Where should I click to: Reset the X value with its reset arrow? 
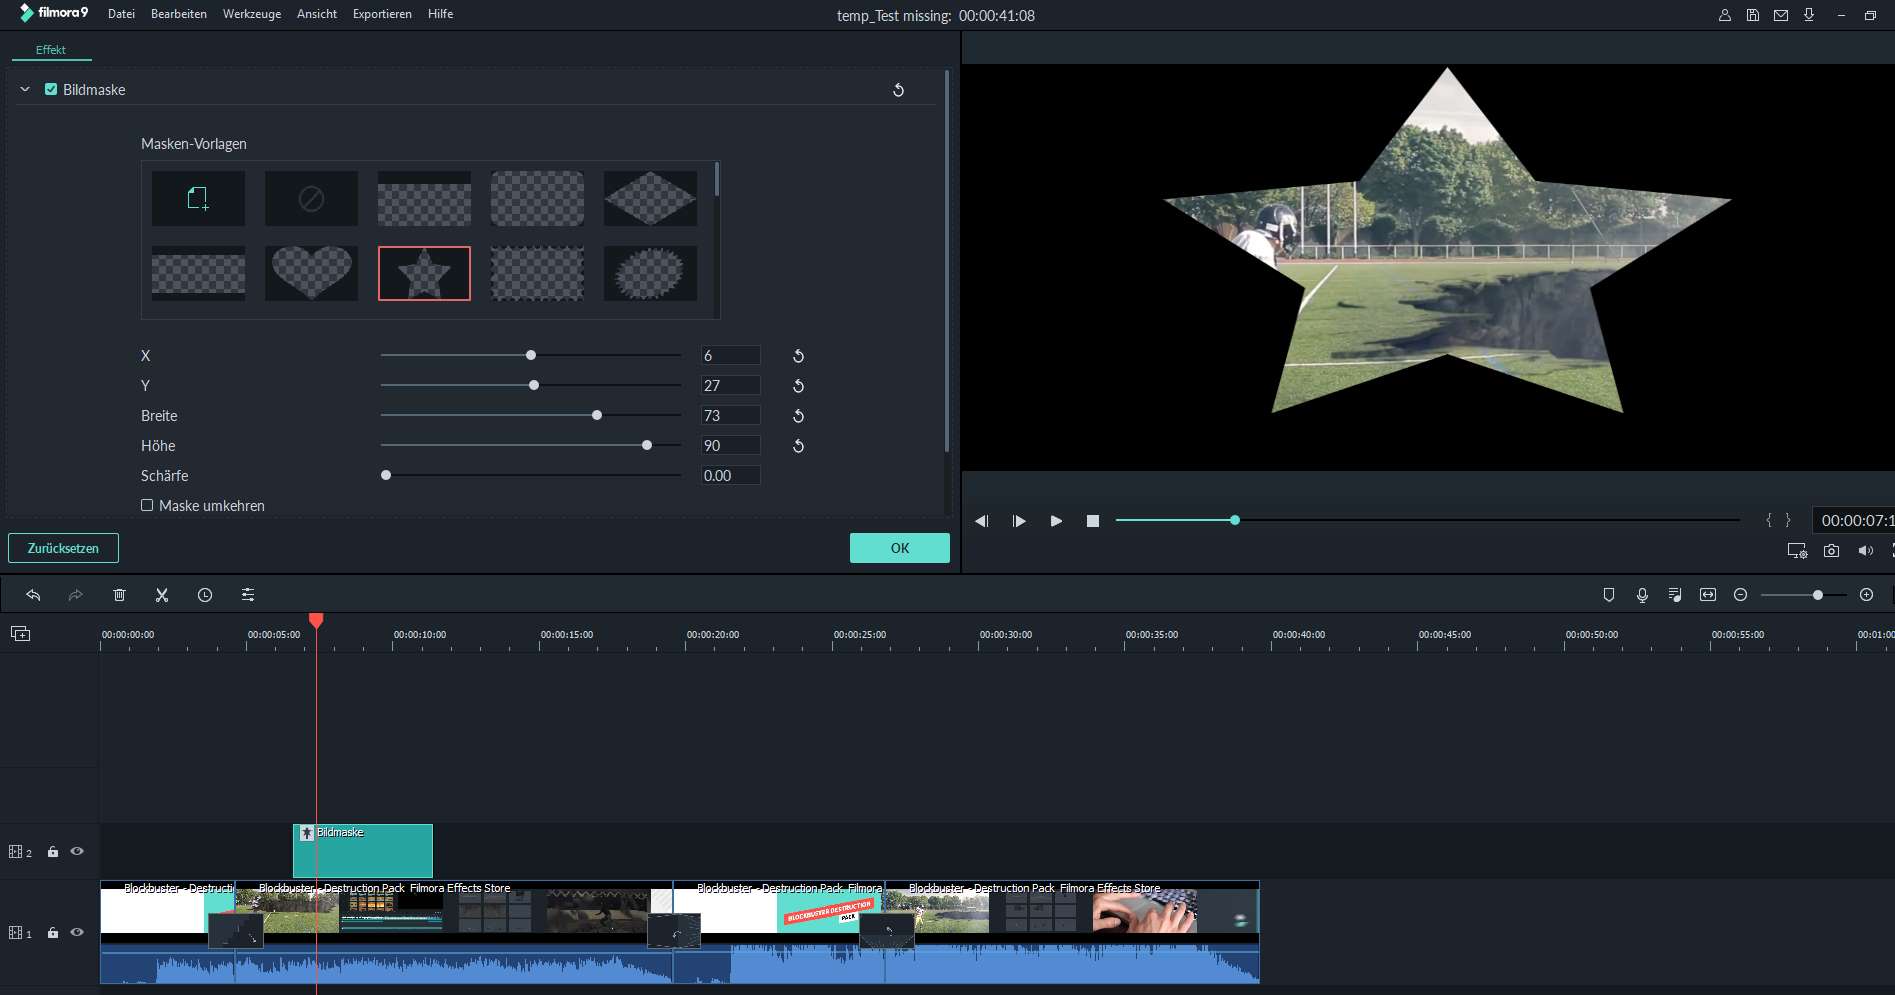point(798,356)
